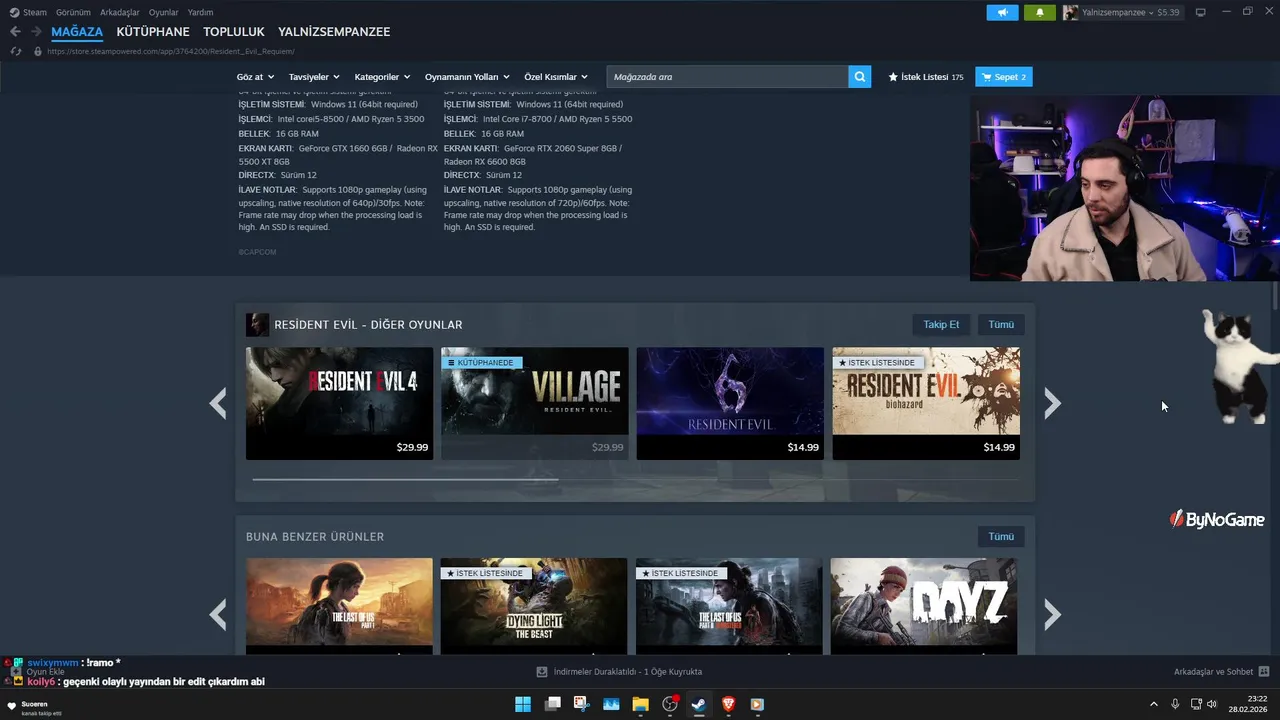Open the Steam menu
The image size is (1280, 720).
click(x=29, y=13)
